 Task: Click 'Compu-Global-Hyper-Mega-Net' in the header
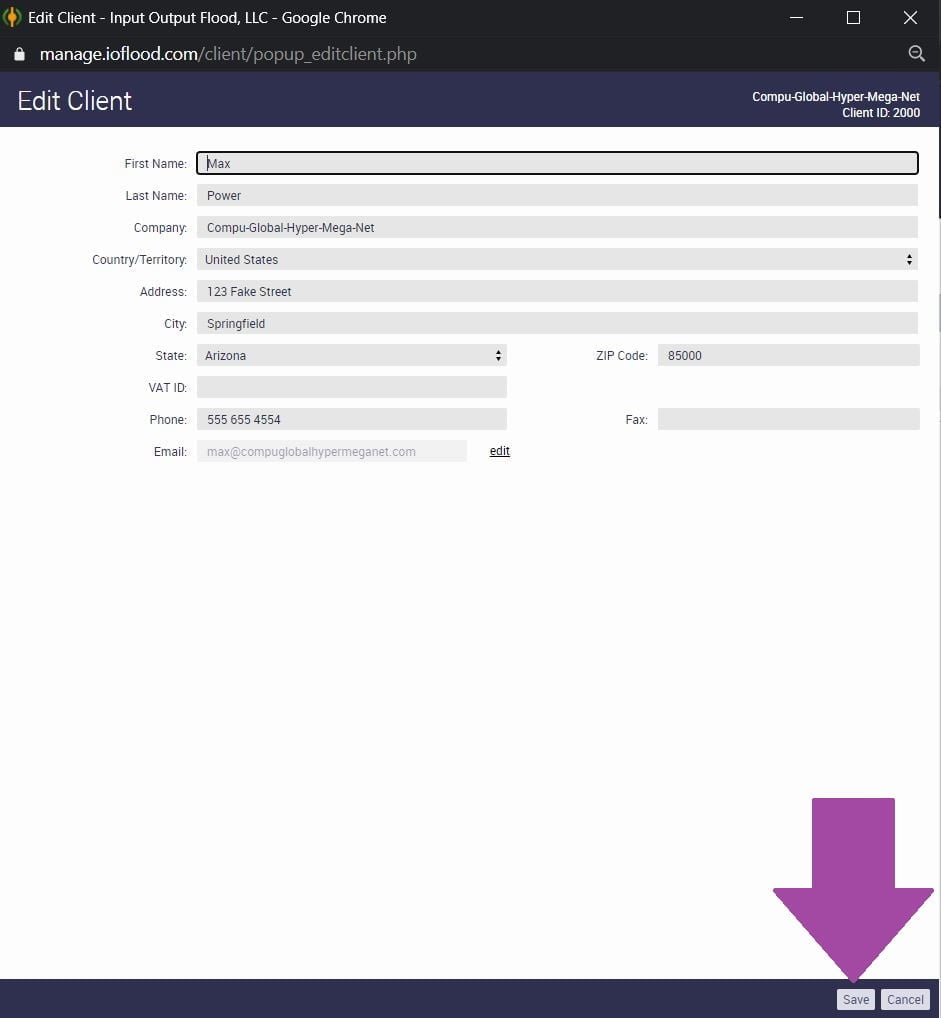point(836,97)
